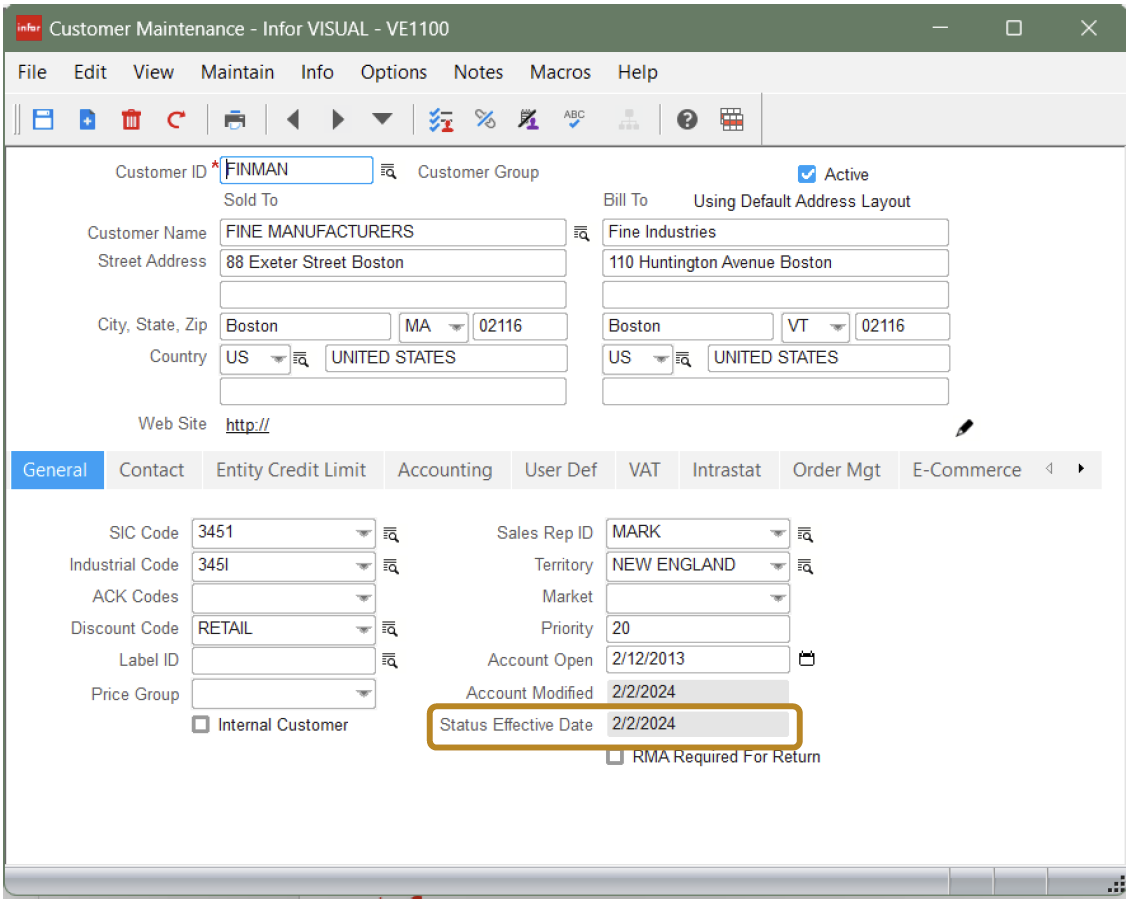1130x902 pixels.
Task: Open the Notes menu
Action: coord(479,72)
